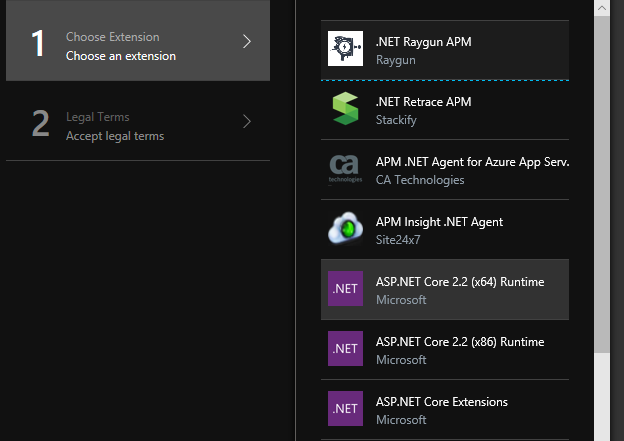Click the CA Technologies publisher label
624x441 pixels.
(420, 180)
